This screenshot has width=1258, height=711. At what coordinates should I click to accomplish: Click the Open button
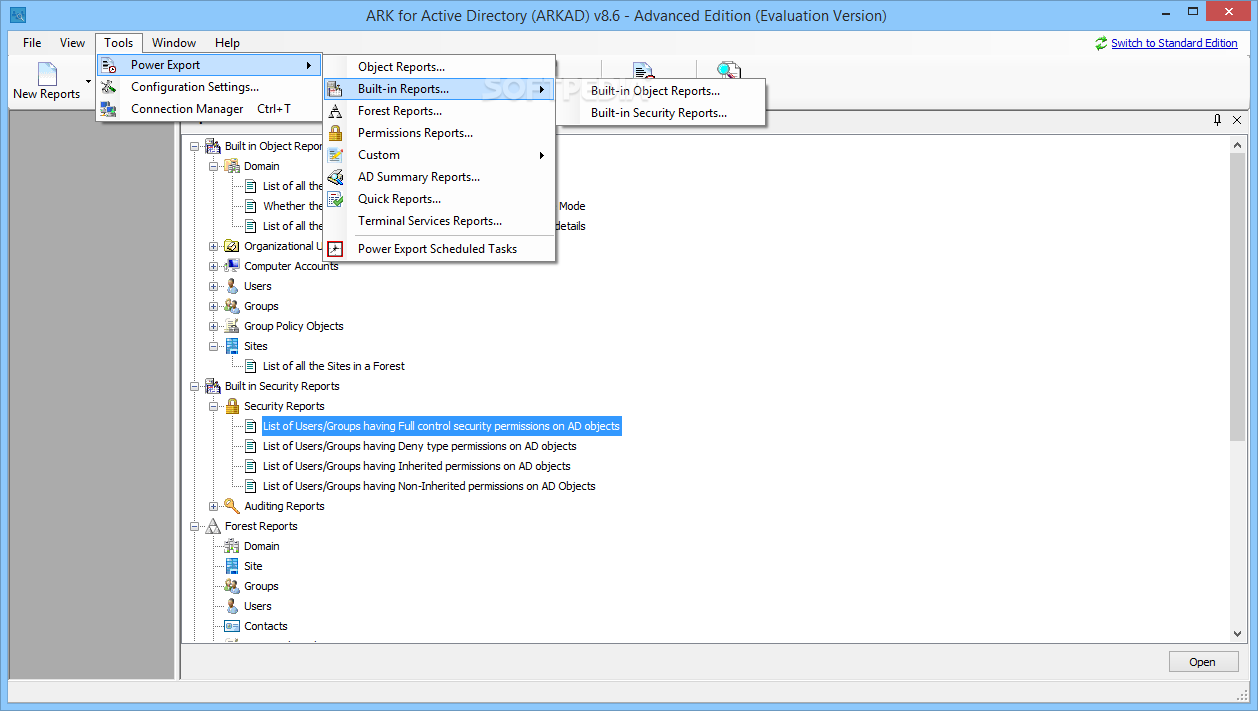[x=1203, y=662]
